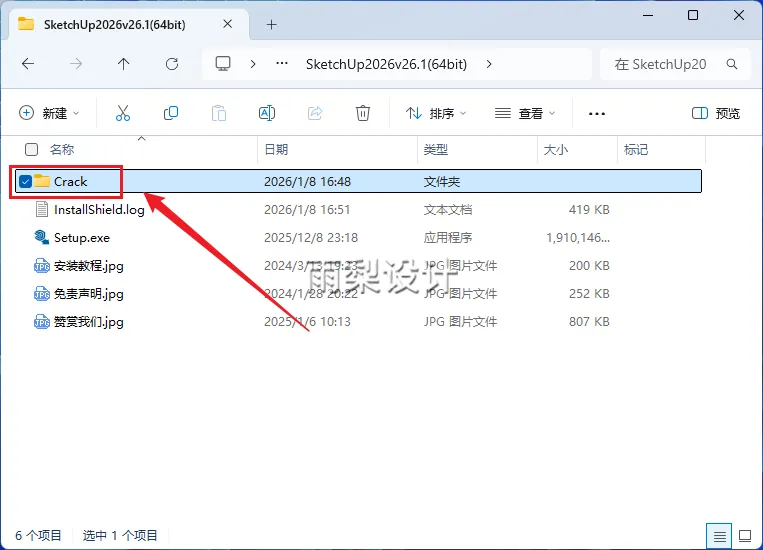The width and height of the screenshot is (763, 550).
Task: Select the 安装教程.jpg file
Action: coord(89,266)
